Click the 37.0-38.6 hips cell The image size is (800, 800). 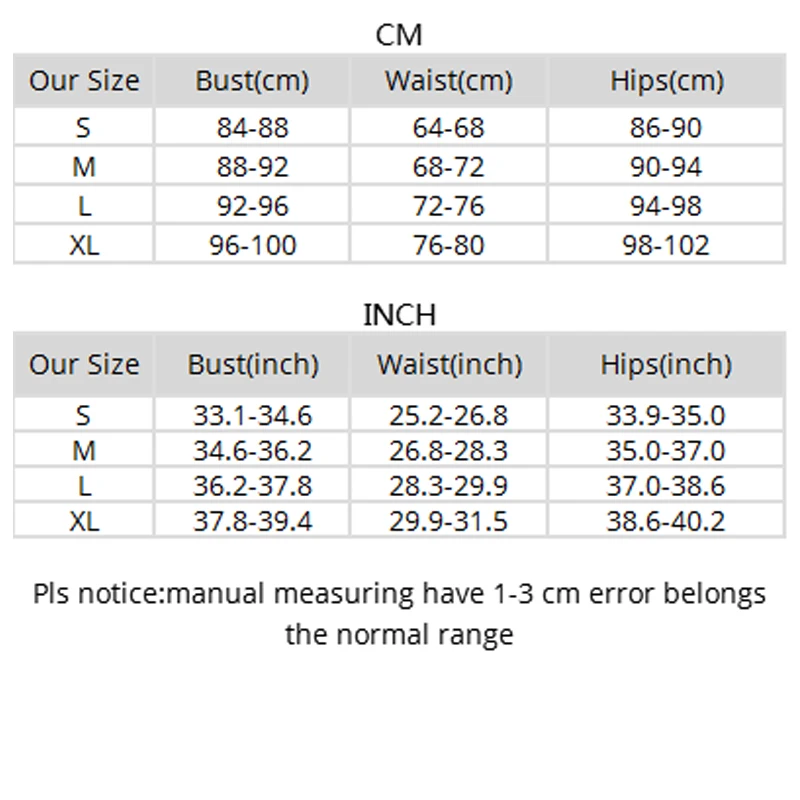click(666, 486)
